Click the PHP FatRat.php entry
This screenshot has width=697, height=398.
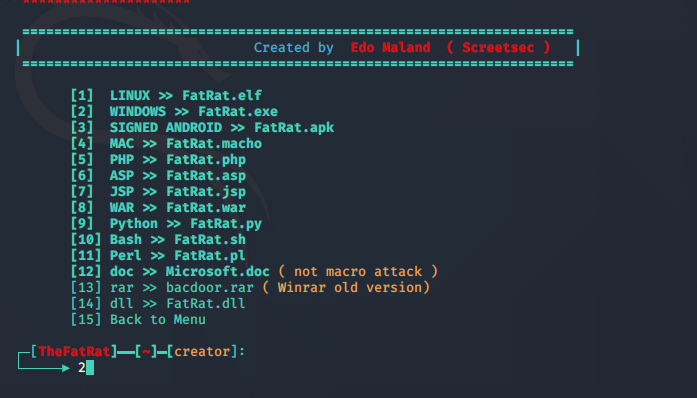(x=158, y=160)
